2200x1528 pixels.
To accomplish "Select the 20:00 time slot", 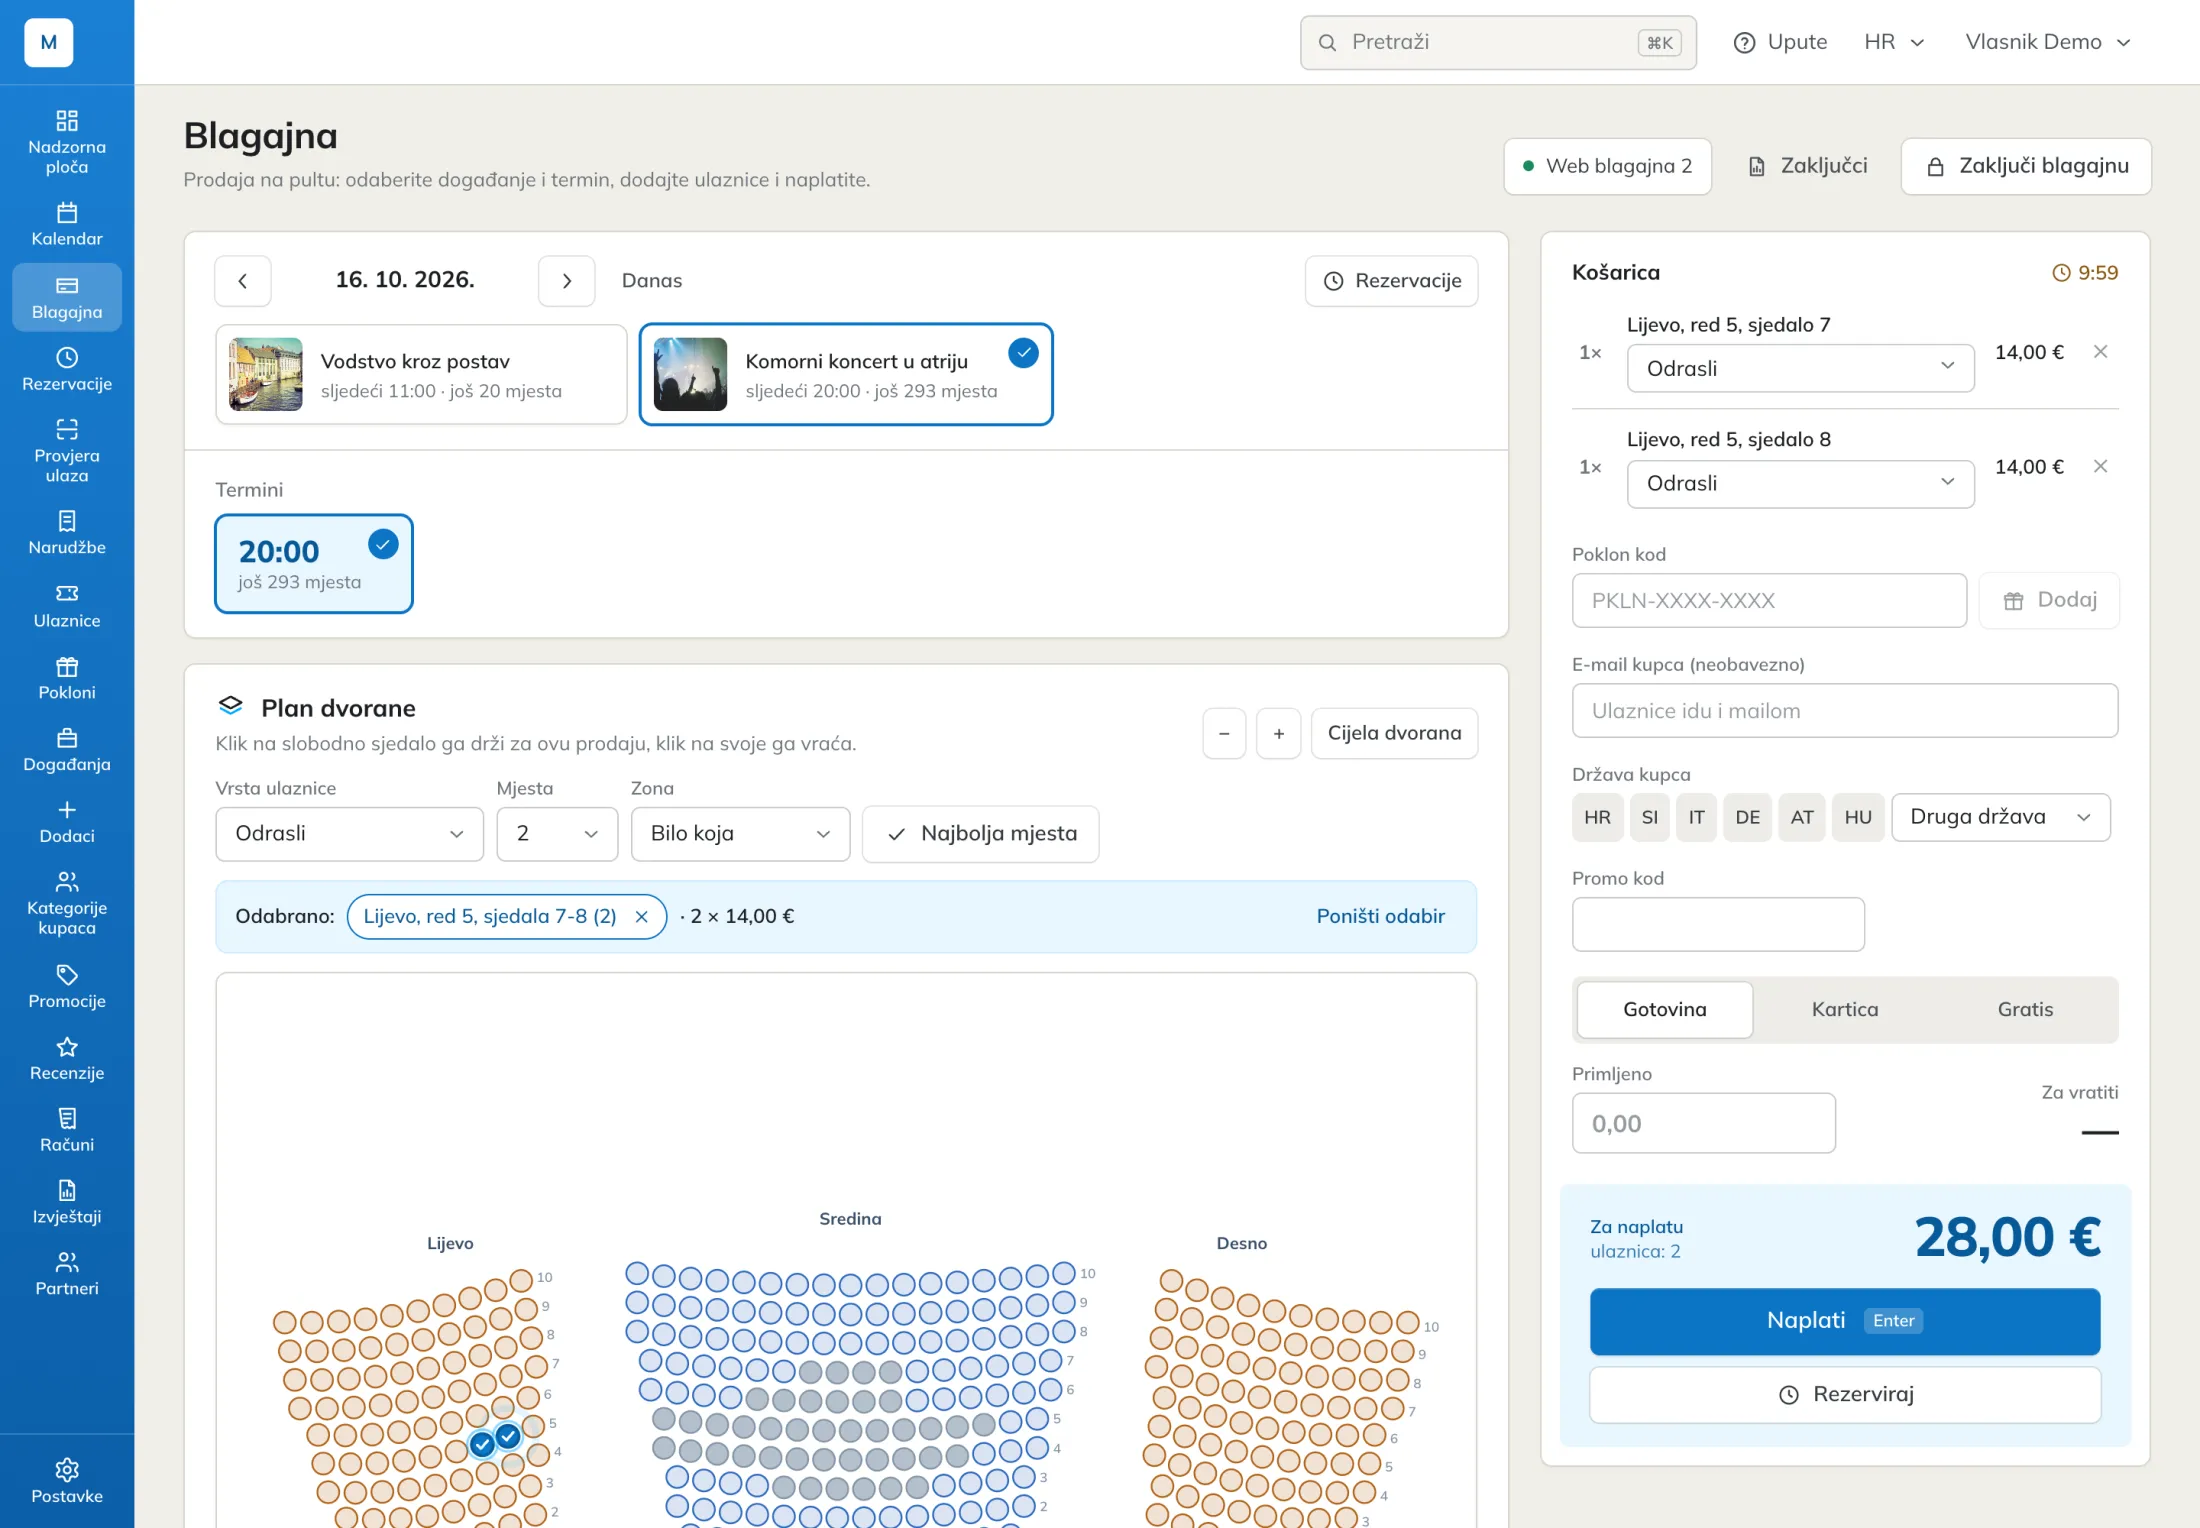I will pos(314,564).
